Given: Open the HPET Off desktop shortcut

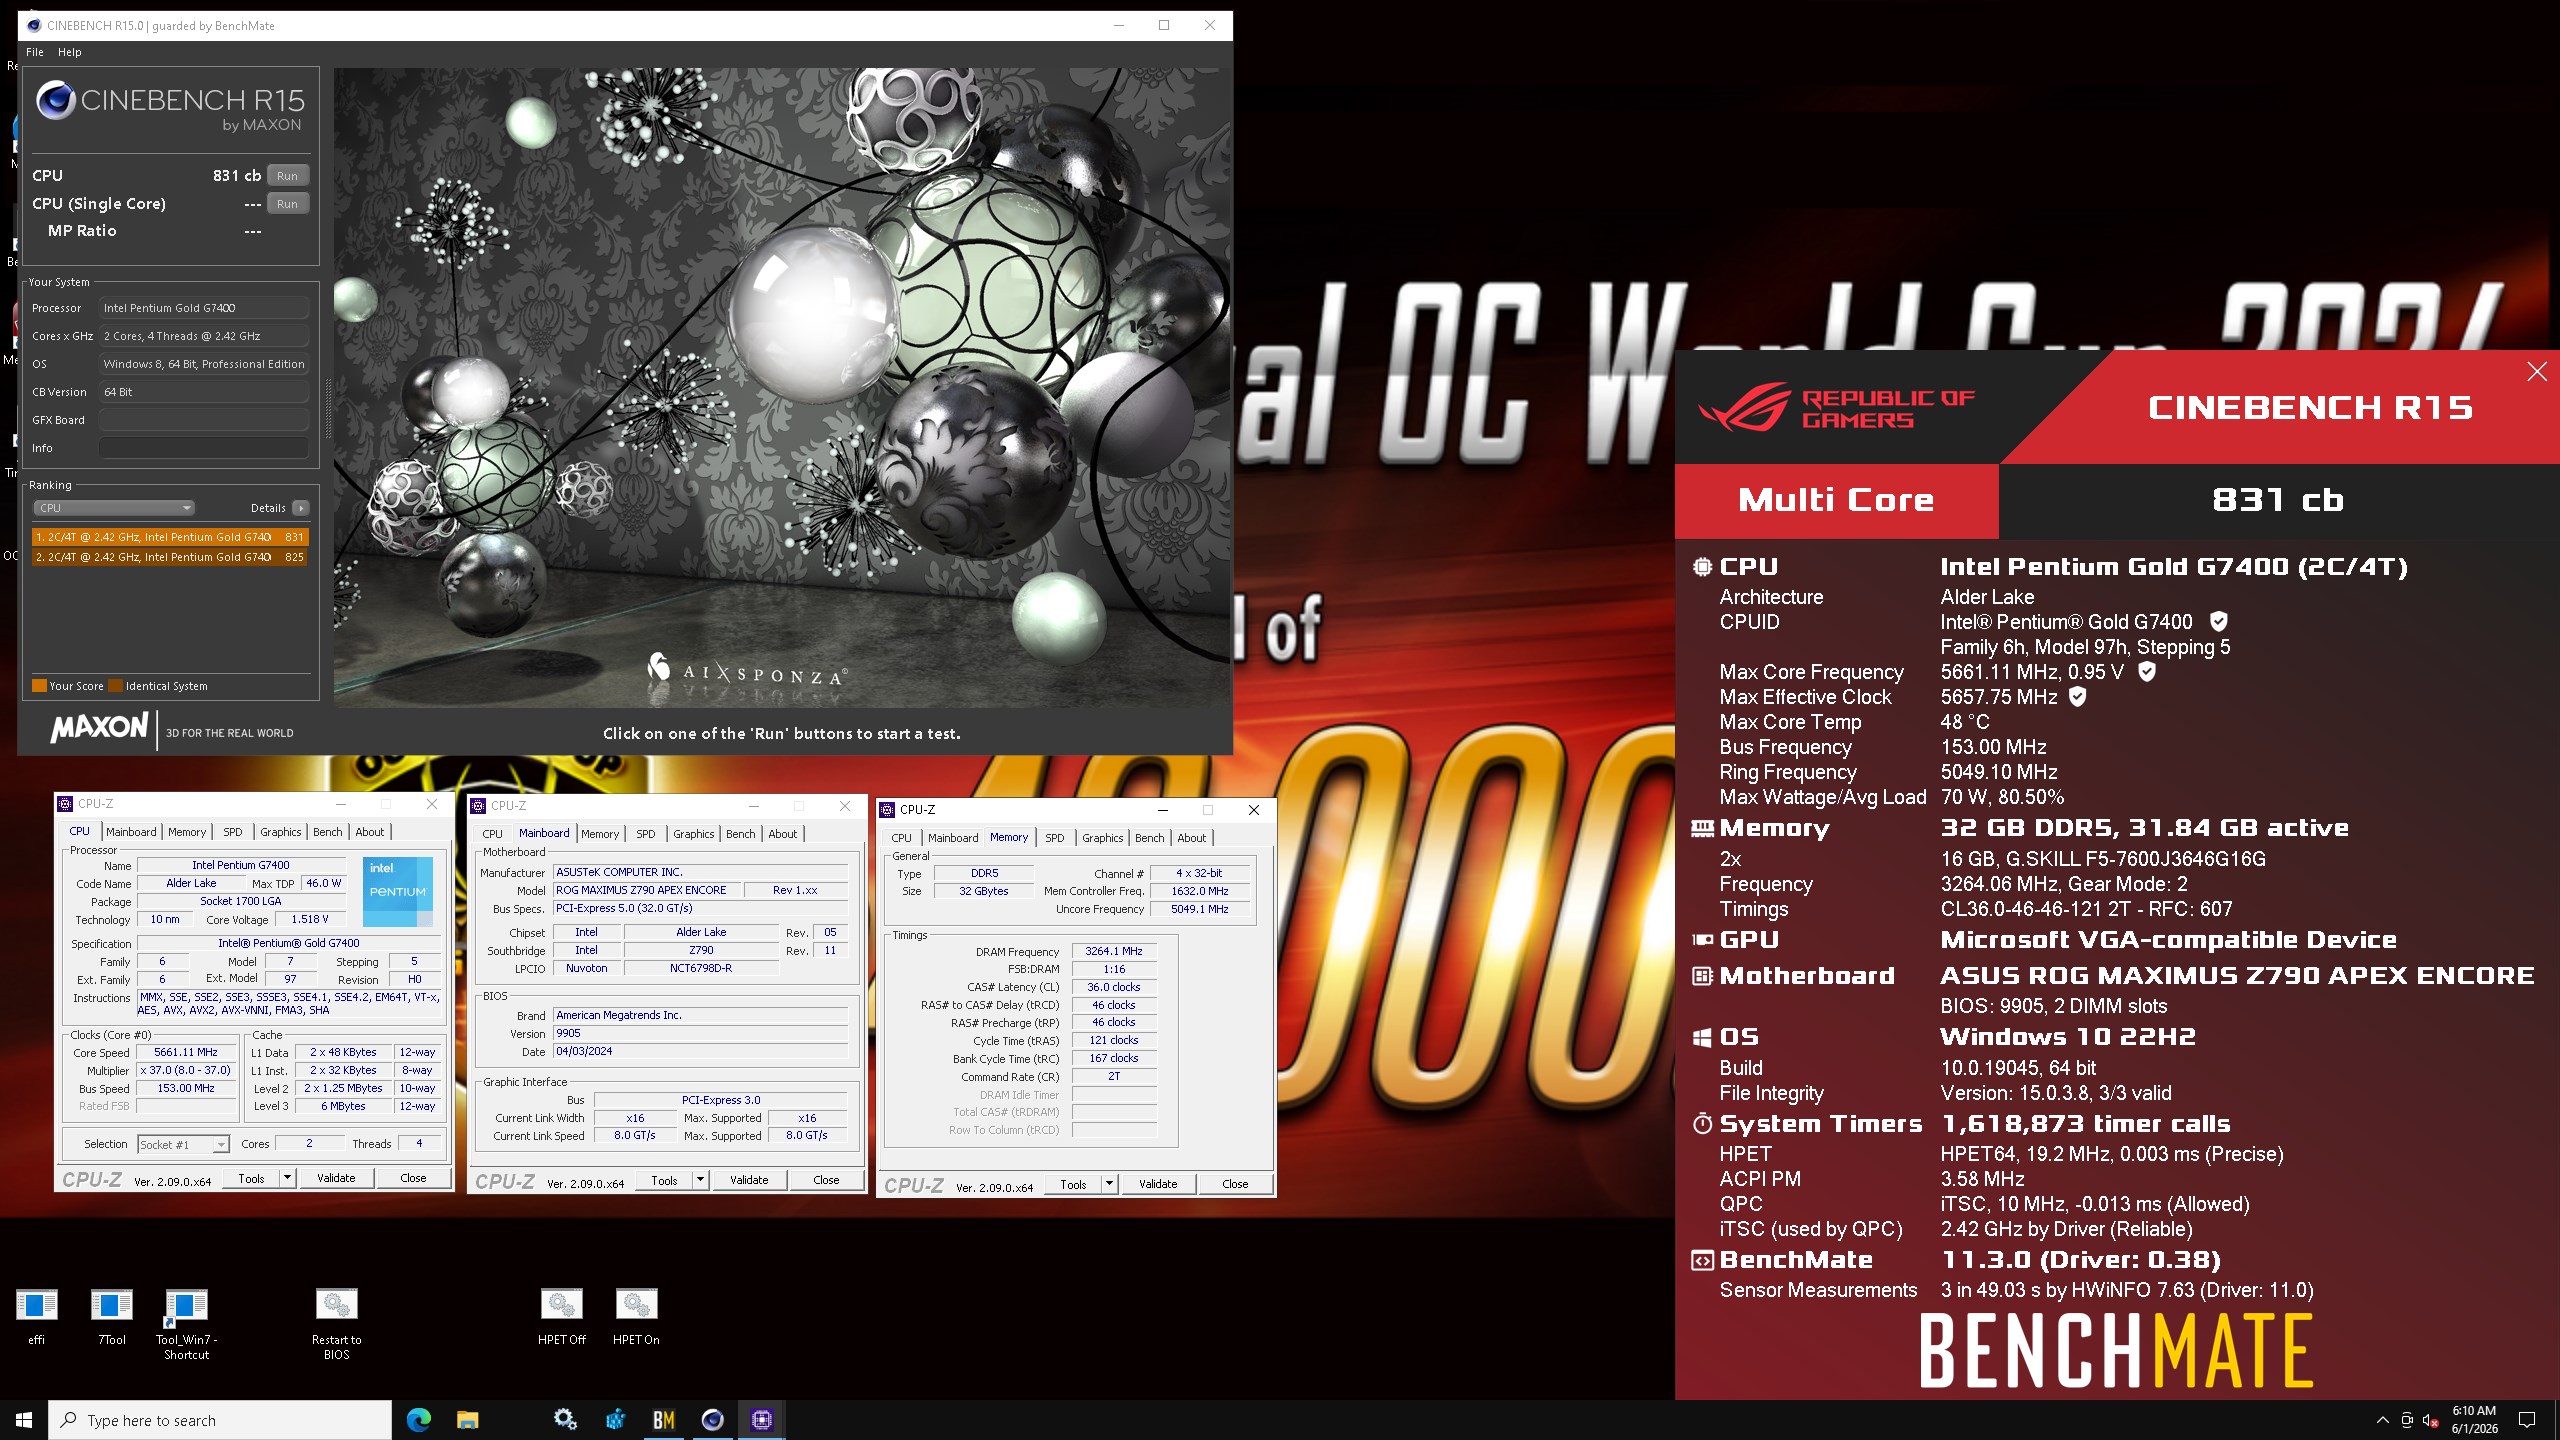Looking at the screenshot, I should click(x=562, y=1316).
